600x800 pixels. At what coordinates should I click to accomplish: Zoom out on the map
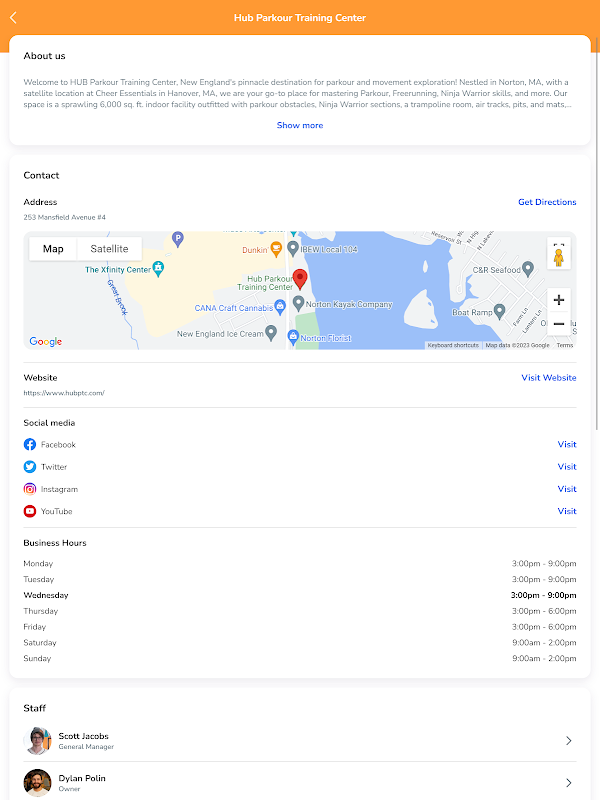coord(559,324)
